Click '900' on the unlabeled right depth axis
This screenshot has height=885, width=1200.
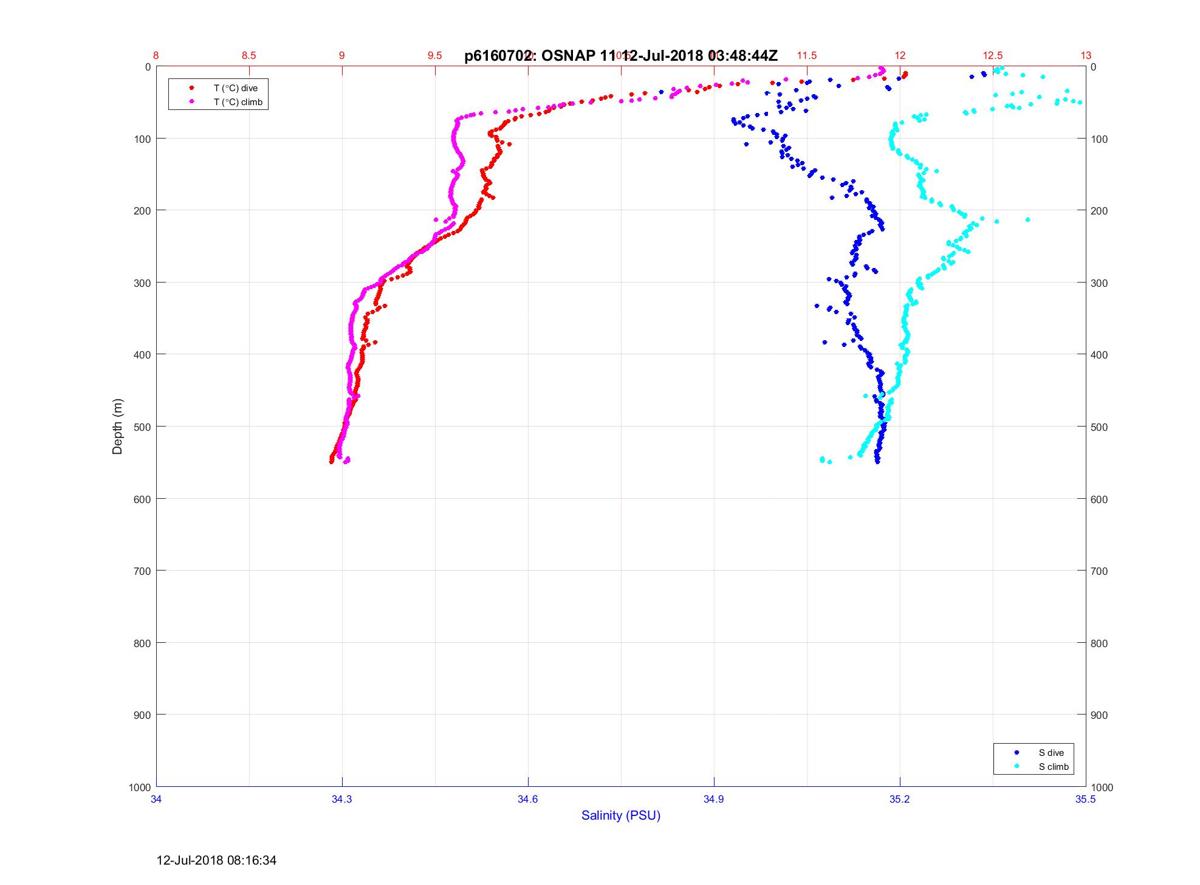[x=1100, y=715]
